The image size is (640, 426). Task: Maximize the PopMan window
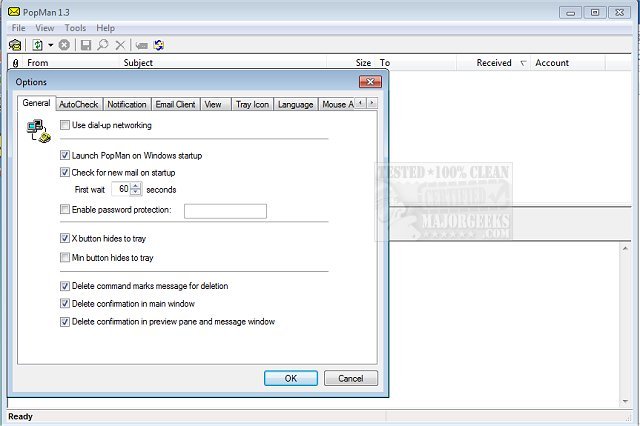pyautogui.click(x=595, y=13)
